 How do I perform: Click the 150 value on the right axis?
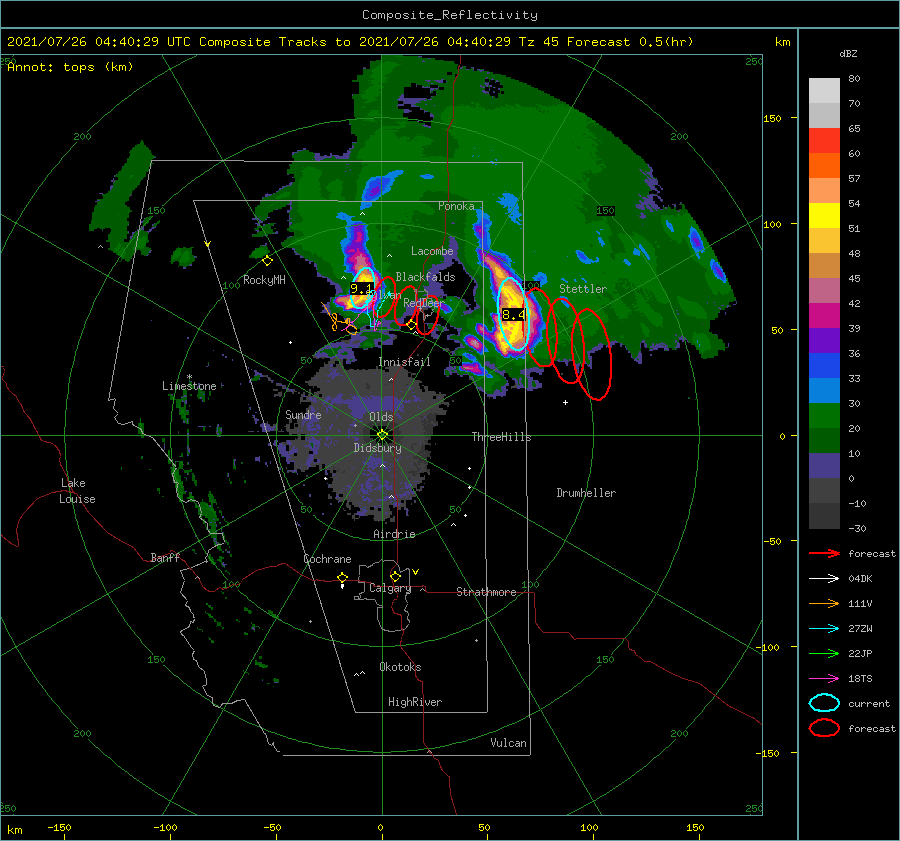[x=772, y=118]
